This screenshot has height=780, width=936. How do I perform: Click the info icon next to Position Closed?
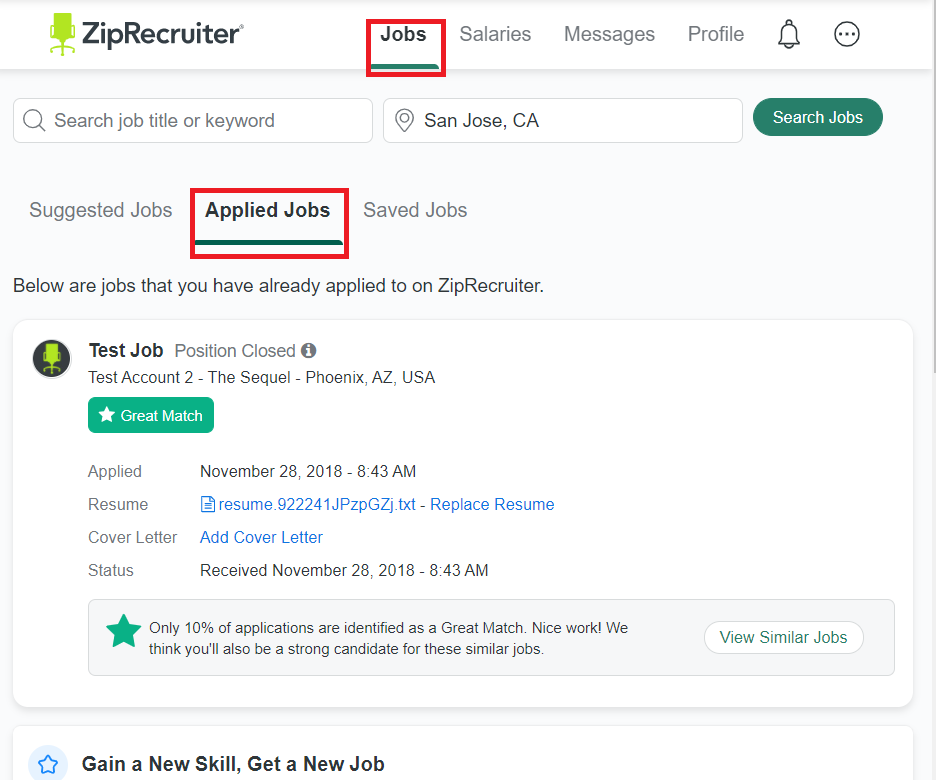(308, 350)
